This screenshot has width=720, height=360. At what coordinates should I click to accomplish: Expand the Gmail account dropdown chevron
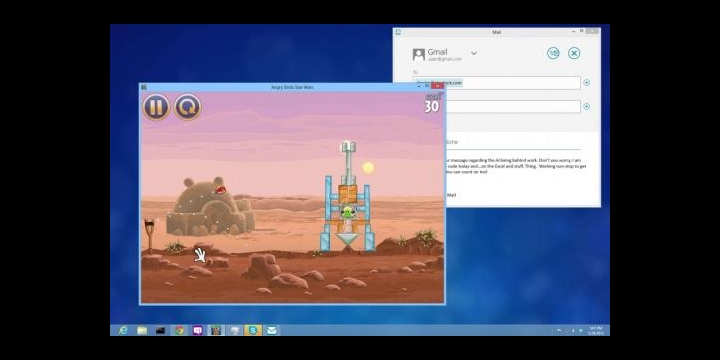(474, 53)
